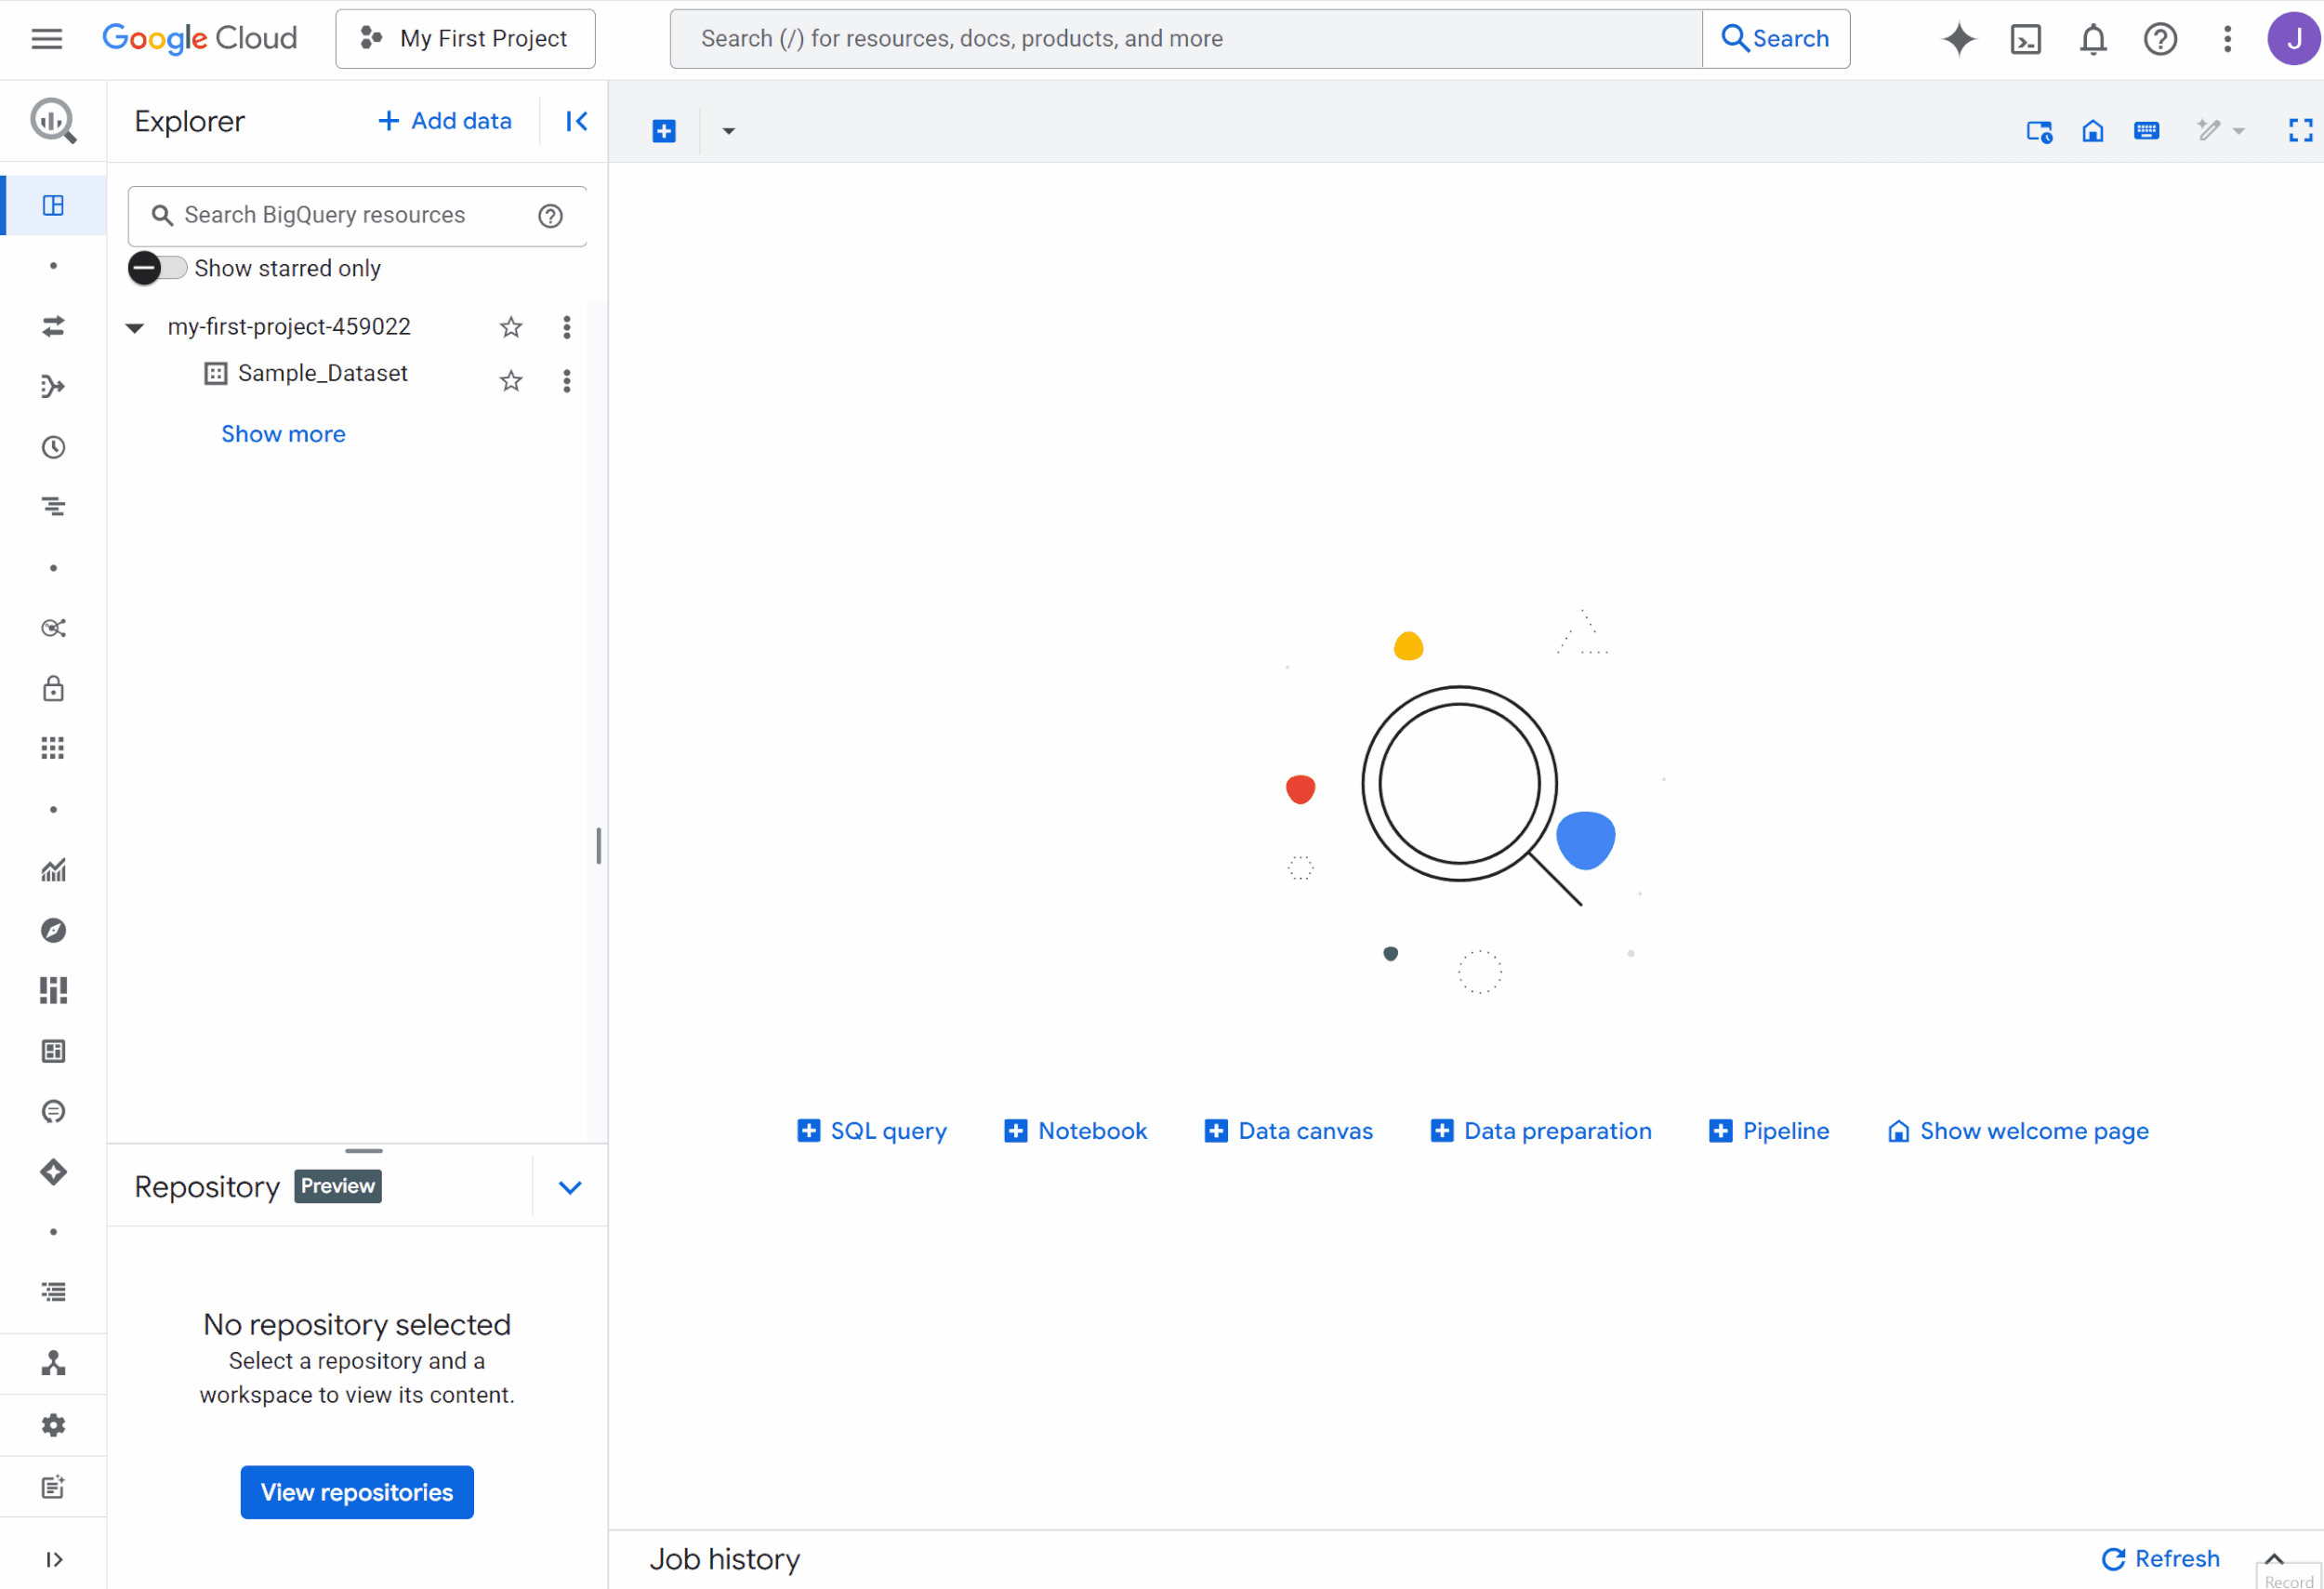This screenshot has height=1589, width=2324.
Task: Click Add data button
Action: click(x=445, y=121)
